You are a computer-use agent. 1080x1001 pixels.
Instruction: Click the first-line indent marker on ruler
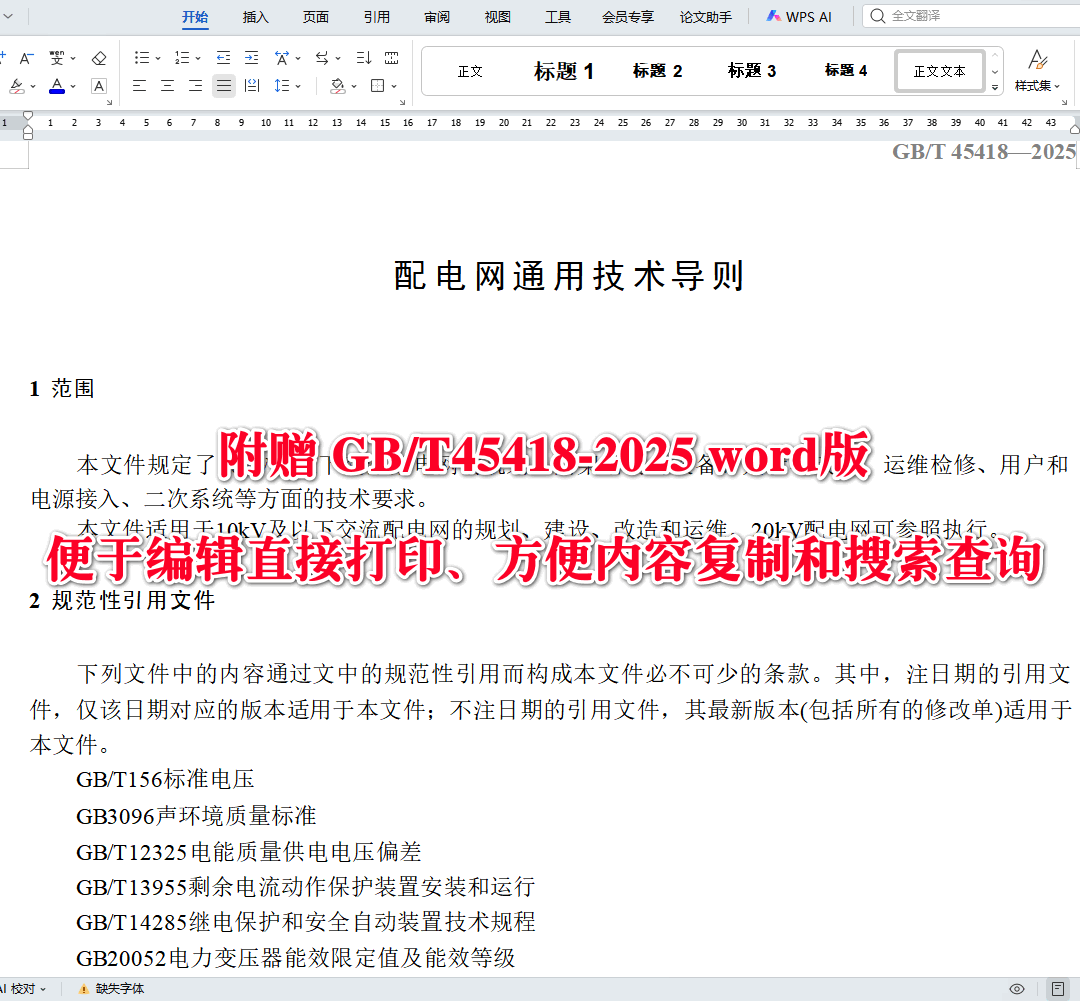[x=28, y=116]
